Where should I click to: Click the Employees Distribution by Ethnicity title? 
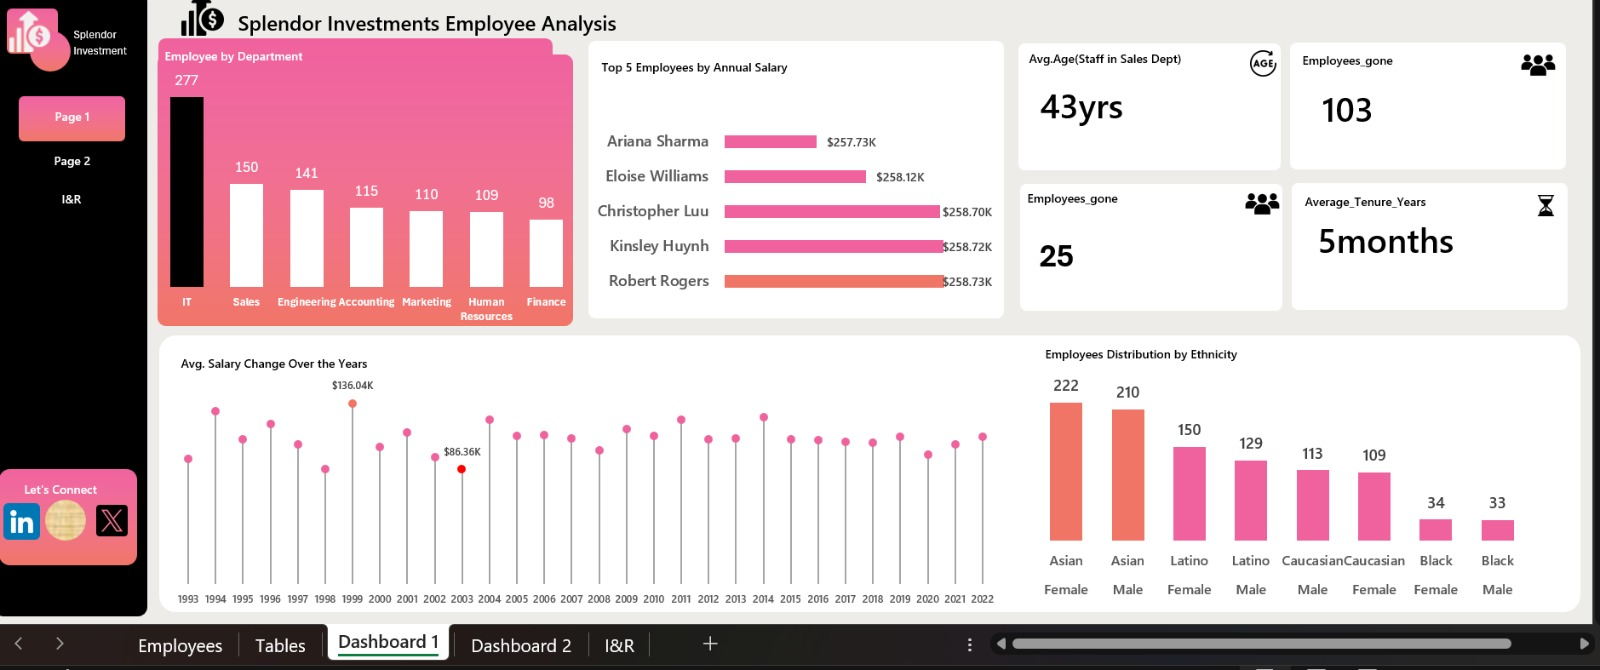[1141, 355]
